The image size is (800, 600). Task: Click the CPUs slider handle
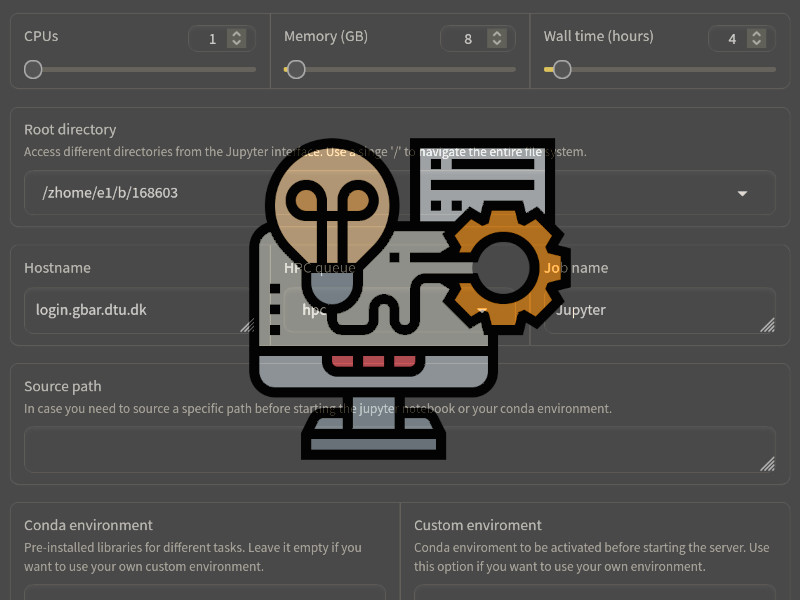(33, 70)
